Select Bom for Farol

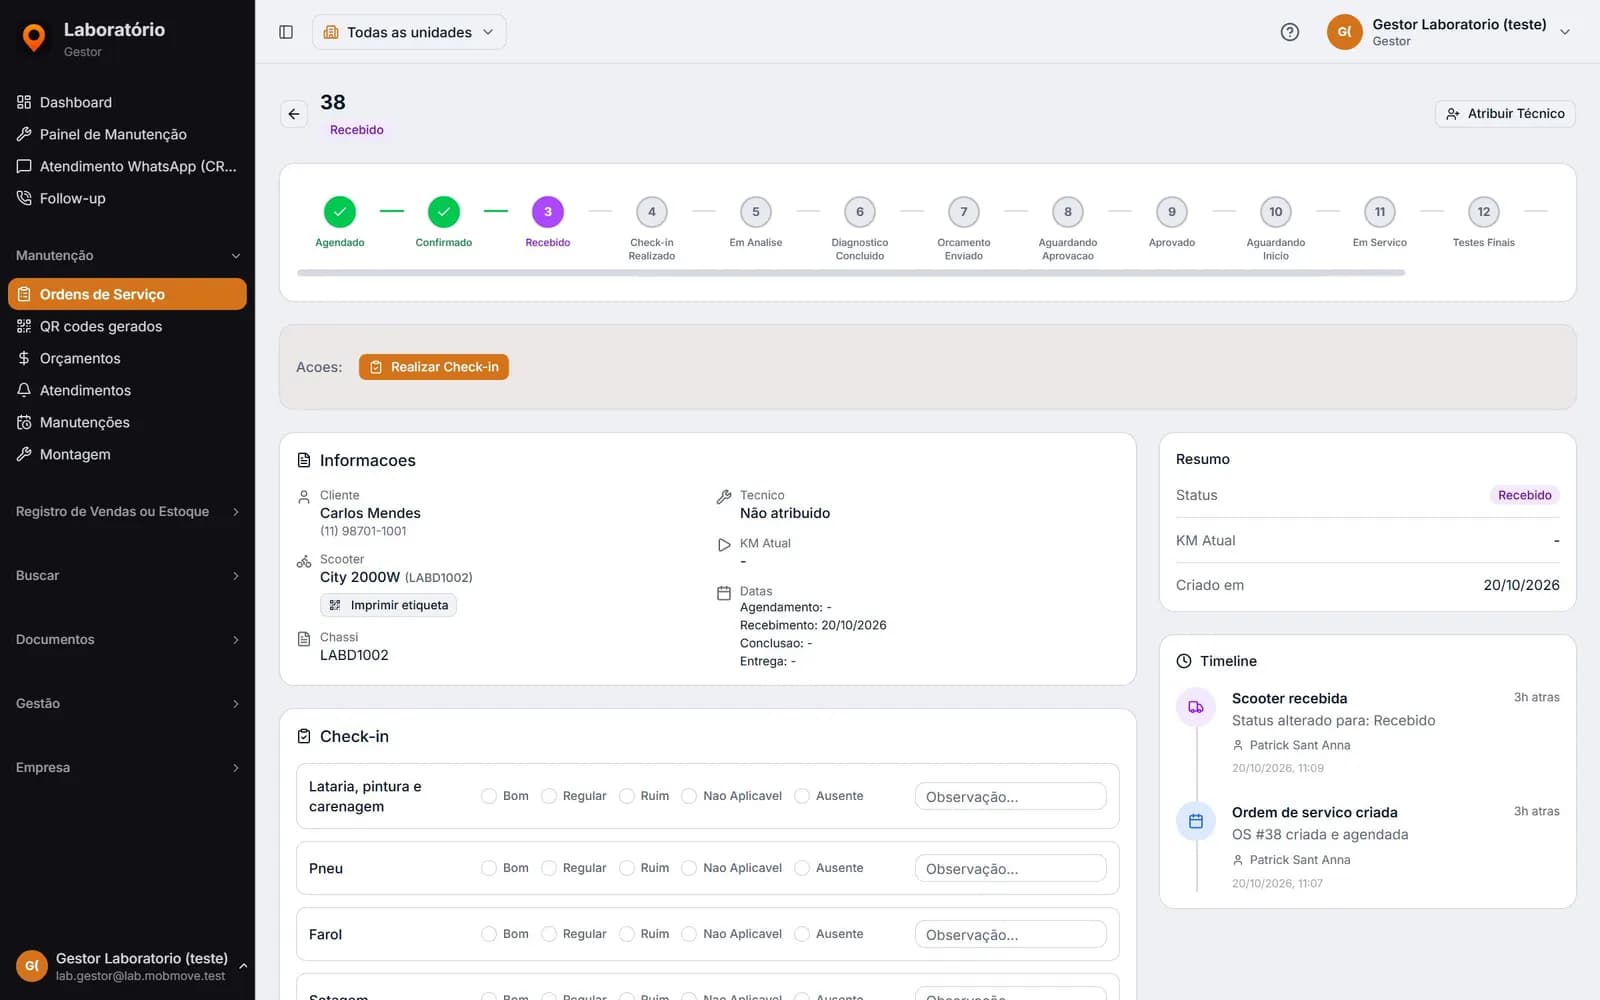point(489,934)
